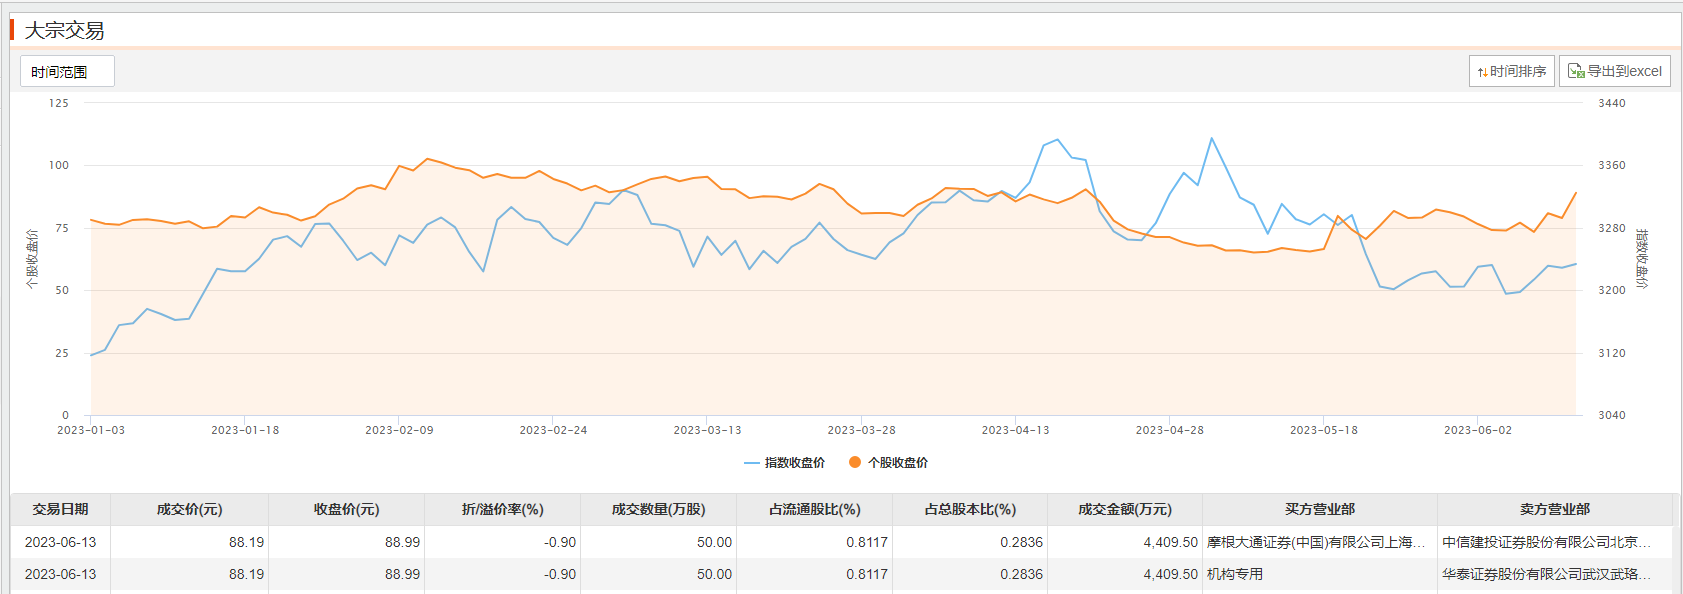1683x594 pixels.
Task: Click the orange 个股收盘价 legend dot
Action: point(855,462)
